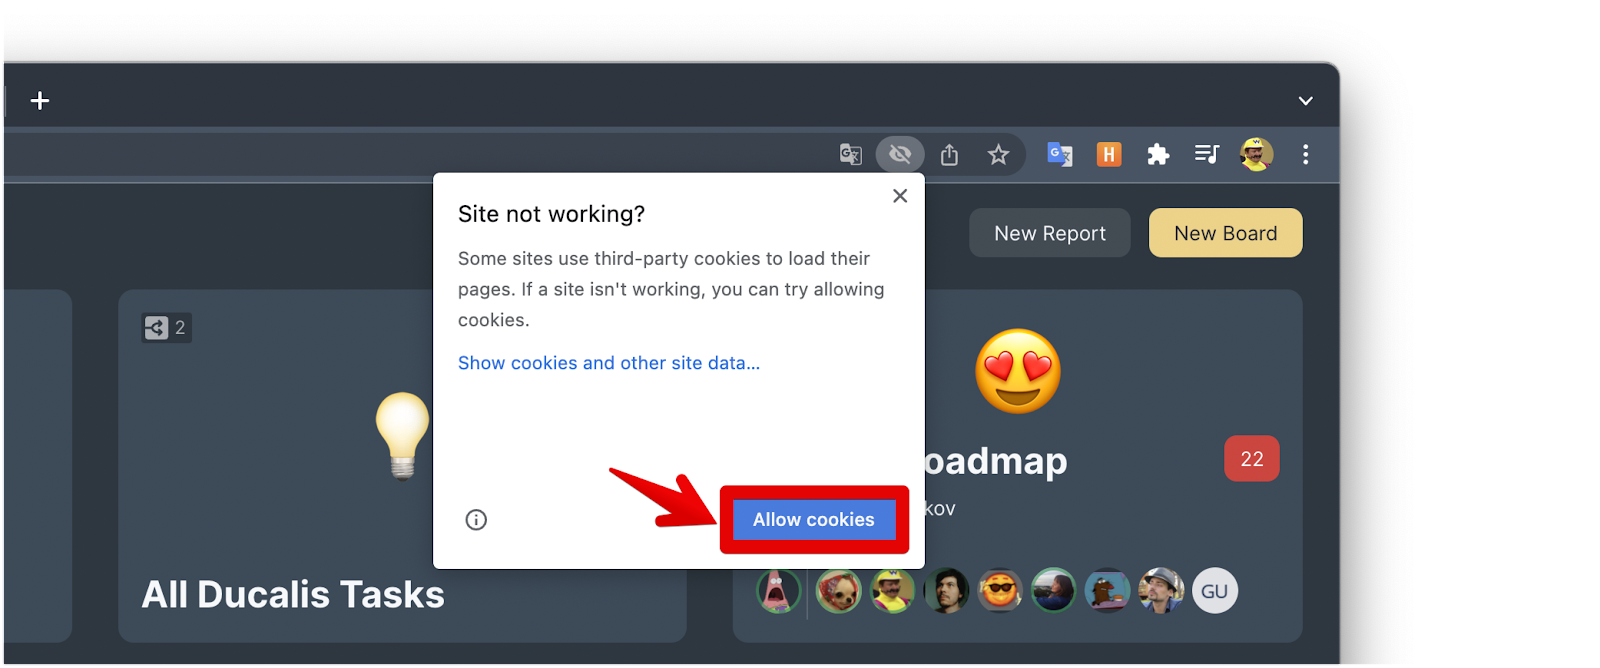Click the info icon in cookies popup
This screenshot has width=1600, height=668.
click(x=476, y=520)
